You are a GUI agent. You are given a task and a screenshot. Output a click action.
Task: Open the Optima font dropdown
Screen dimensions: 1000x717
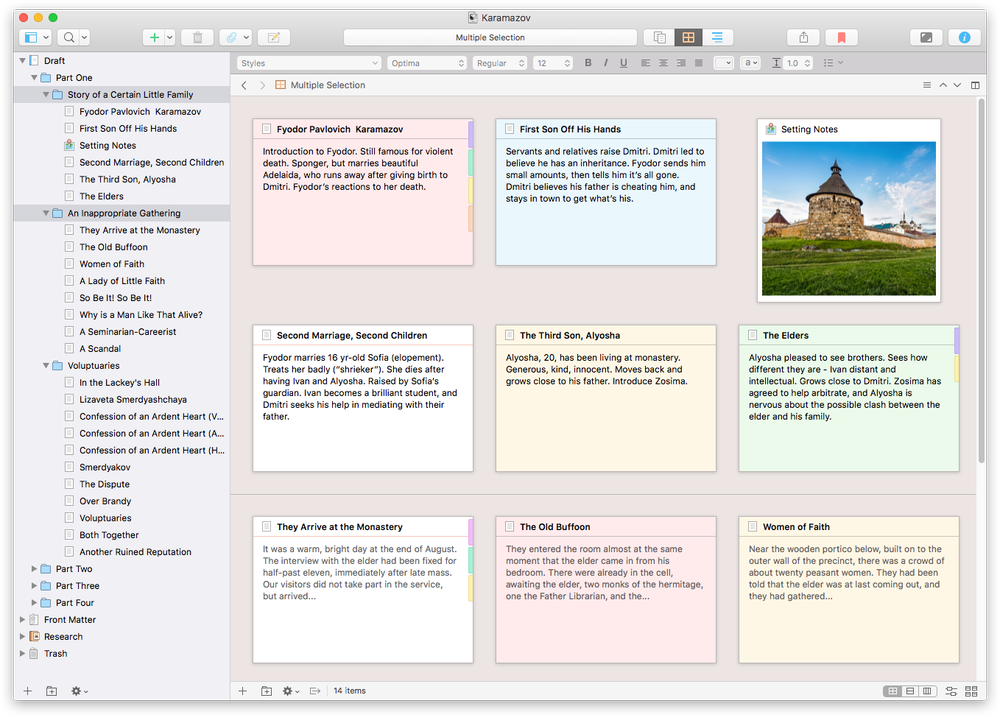[x=427, y=63]
